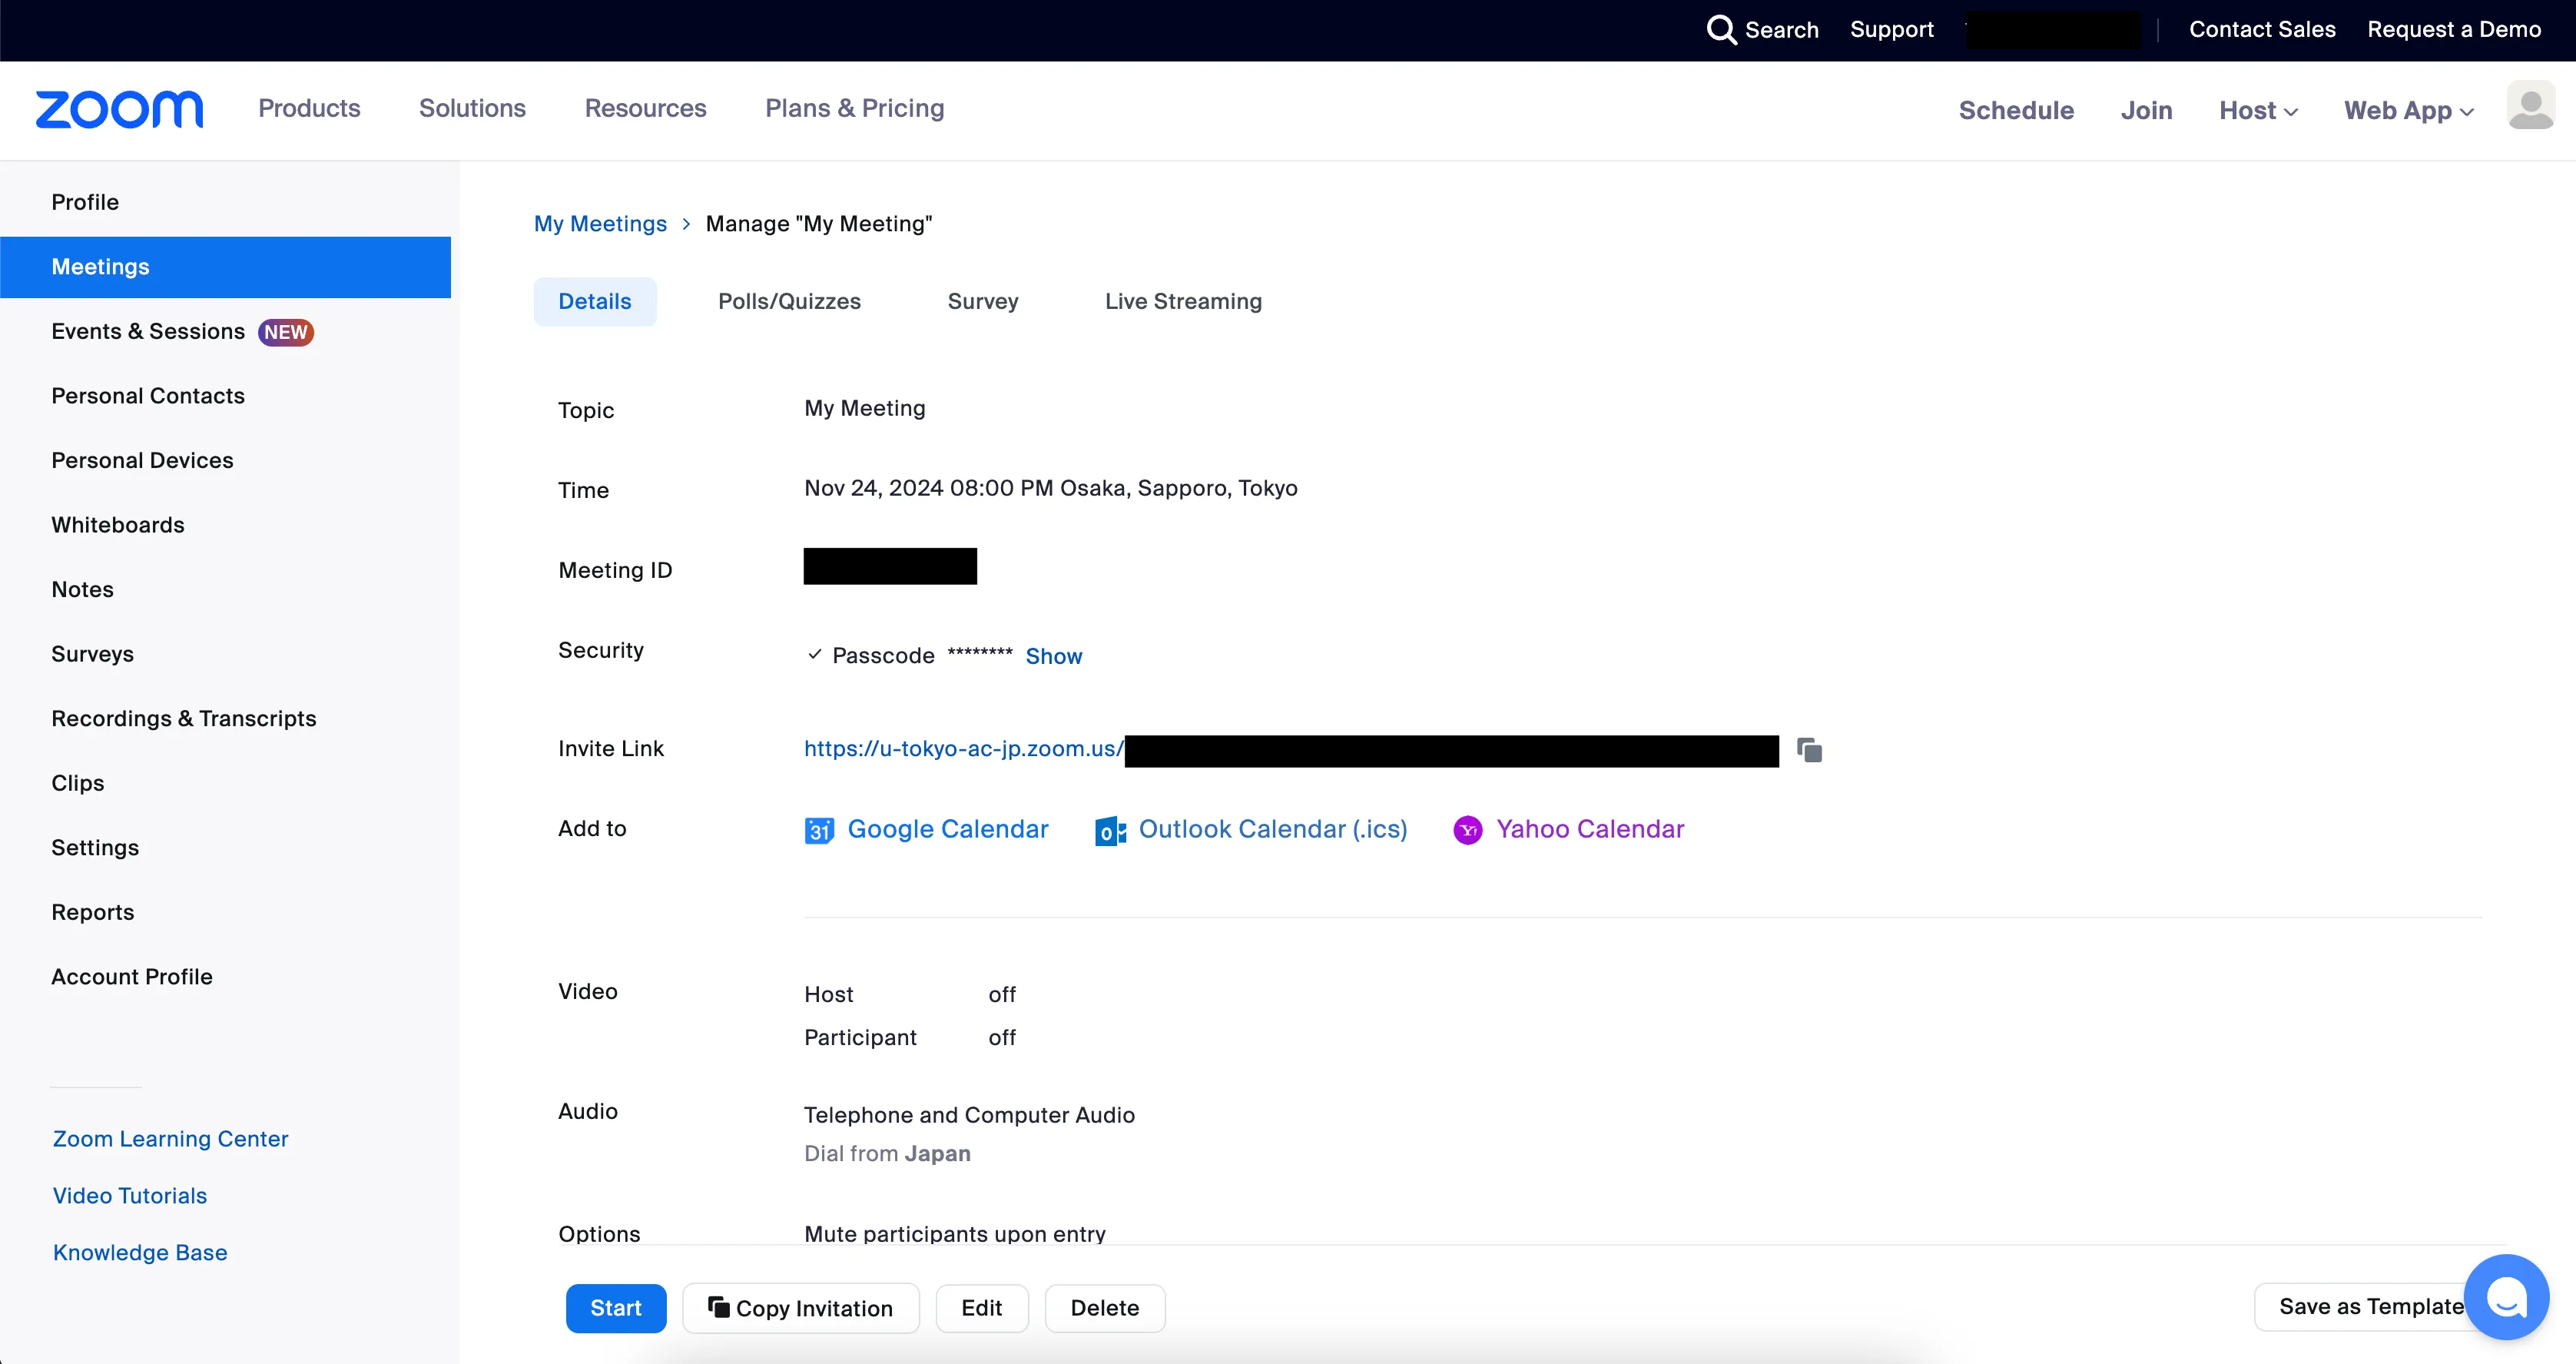Screen dimensions: 2576x1364
Task: Go back to My Meetings breadcrumb
Action: (x=600, y=224)
